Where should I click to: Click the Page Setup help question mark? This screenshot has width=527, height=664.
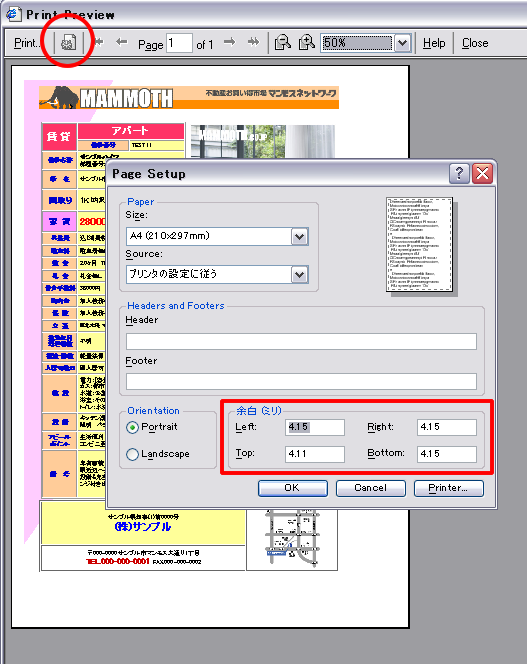pos(459,174)
